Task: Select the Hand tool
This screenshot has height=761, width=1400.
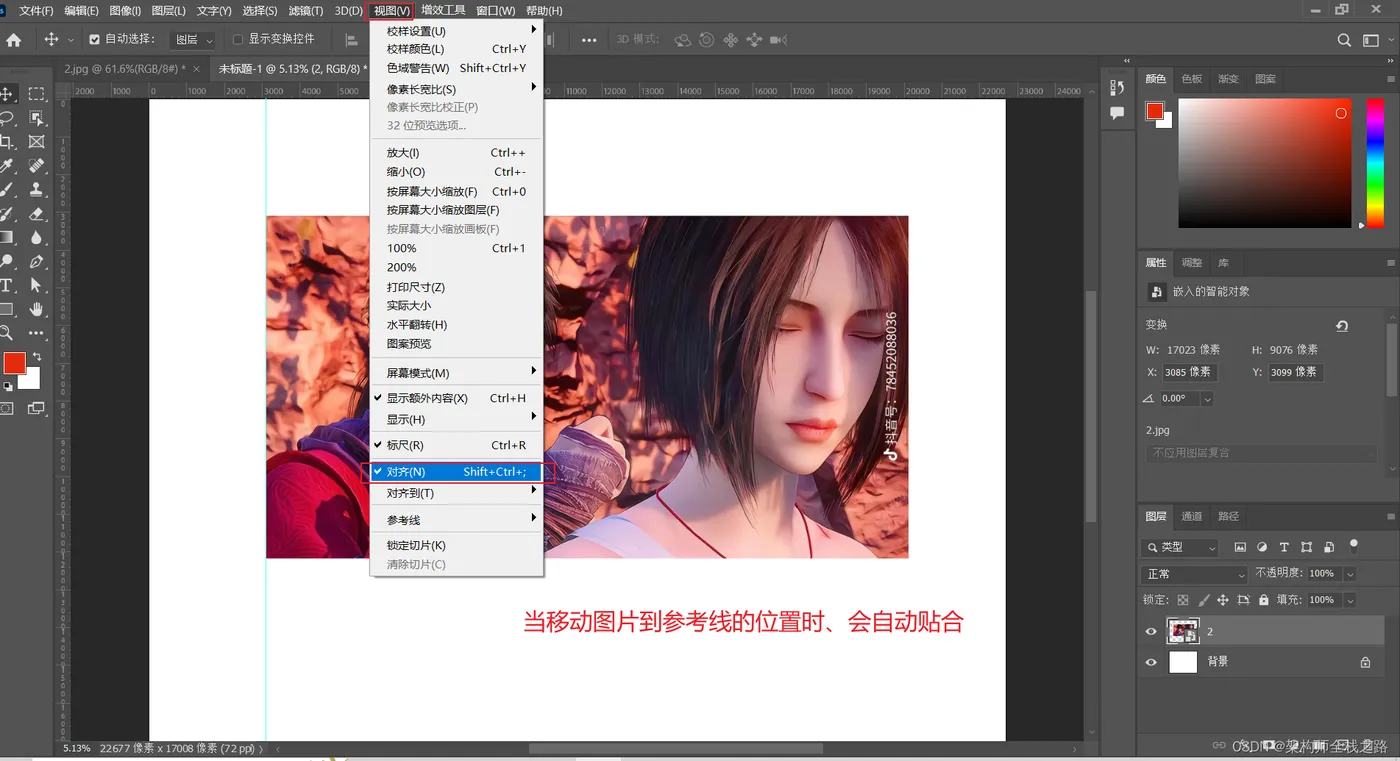Action: pos(37,310)
